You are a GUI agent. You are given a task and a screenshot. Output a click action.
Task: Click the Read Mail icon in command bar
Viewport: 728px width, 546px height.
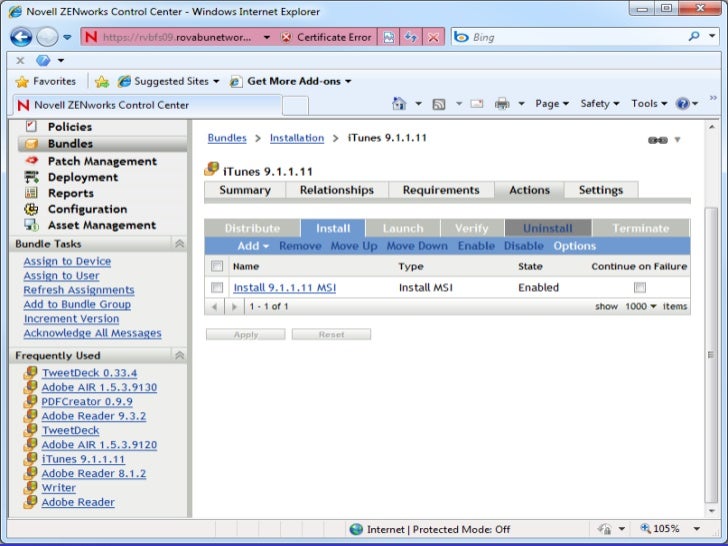tap(477, 104)
